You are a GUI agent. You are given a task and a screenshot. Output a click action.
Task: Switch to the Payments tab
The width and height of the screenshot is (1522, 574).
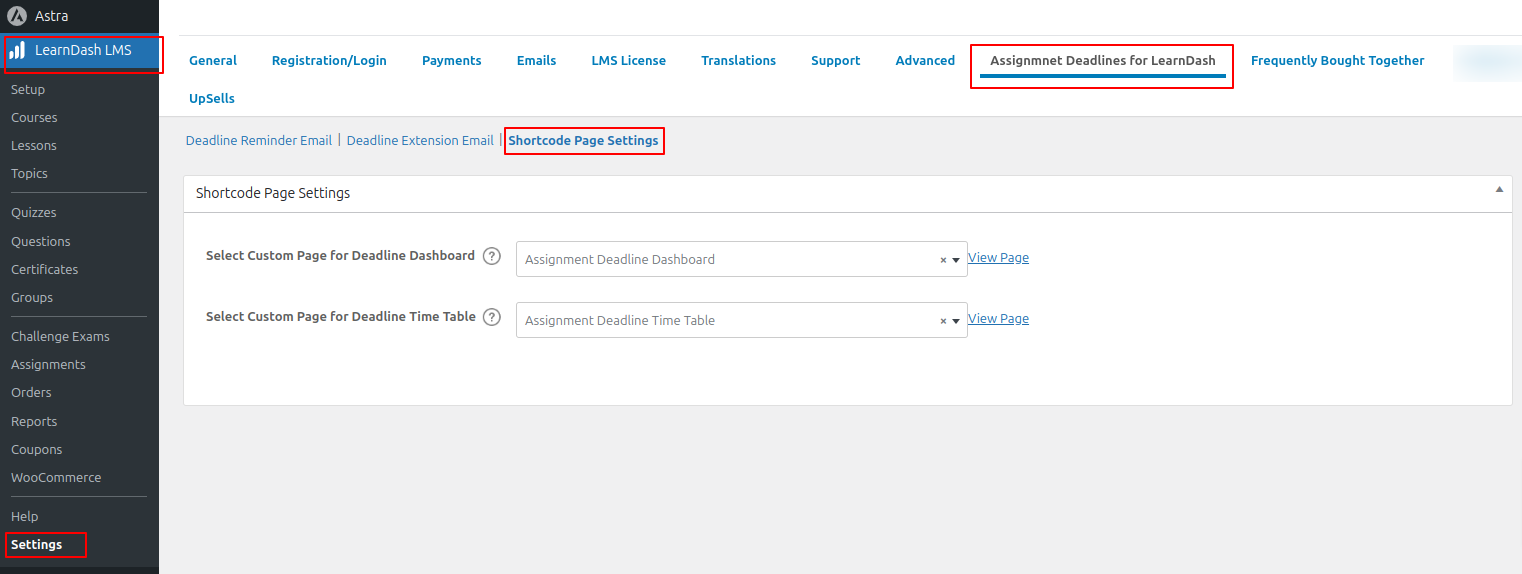point(451,61)
